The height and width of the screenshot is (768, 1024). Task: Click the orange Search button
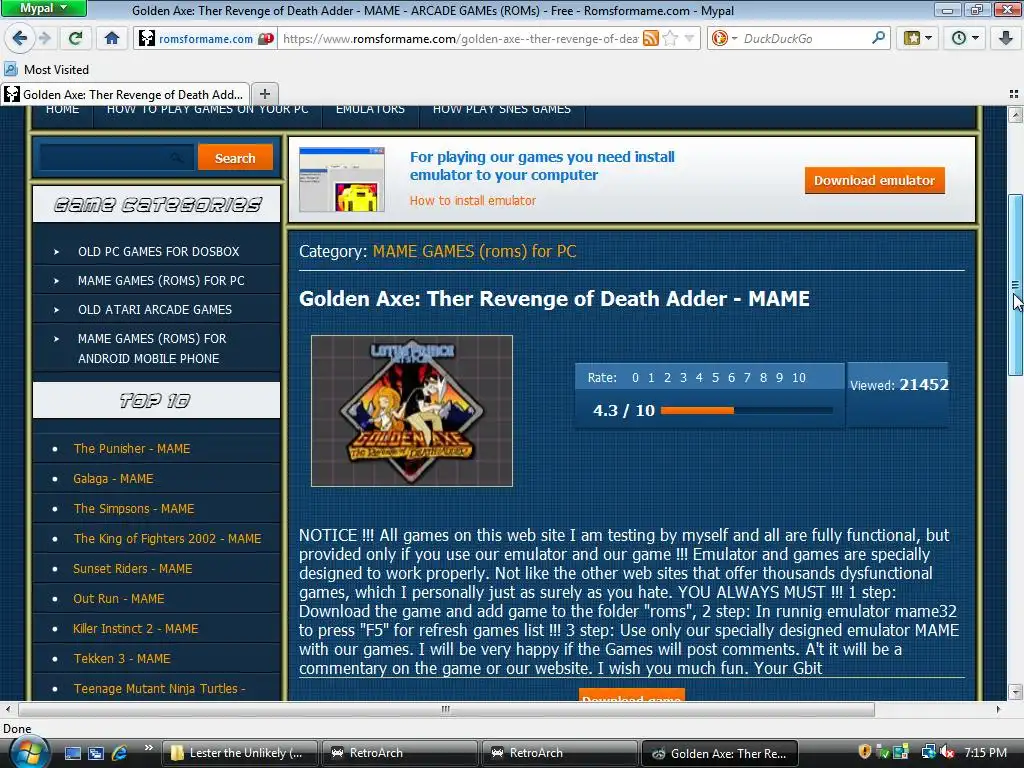pos(235,157)
